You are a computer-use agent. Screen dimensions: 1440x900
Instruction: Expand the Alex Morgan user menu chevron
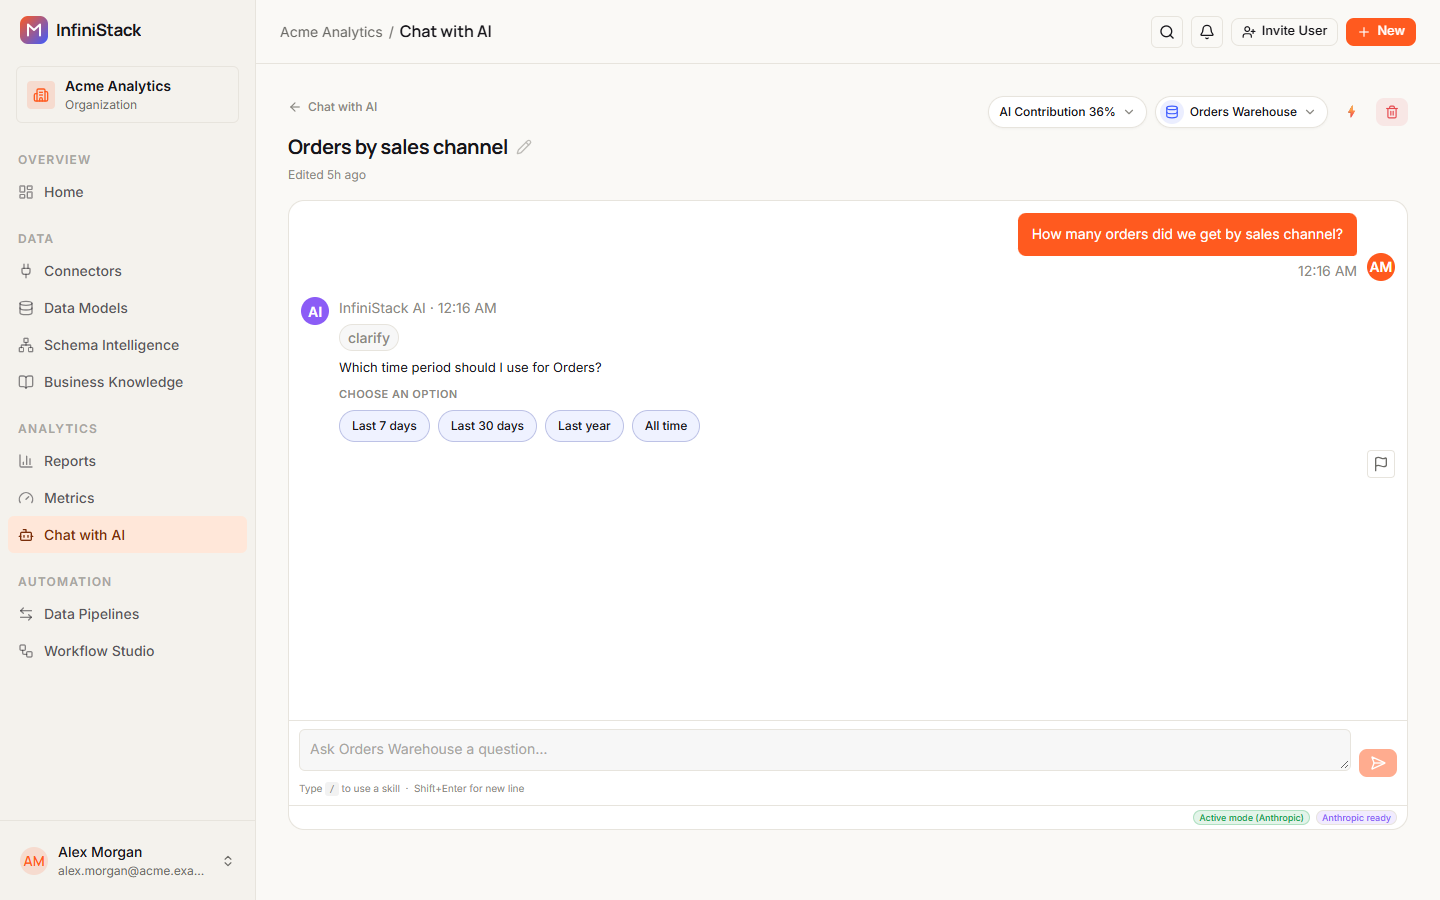click(x=228, y=861)
